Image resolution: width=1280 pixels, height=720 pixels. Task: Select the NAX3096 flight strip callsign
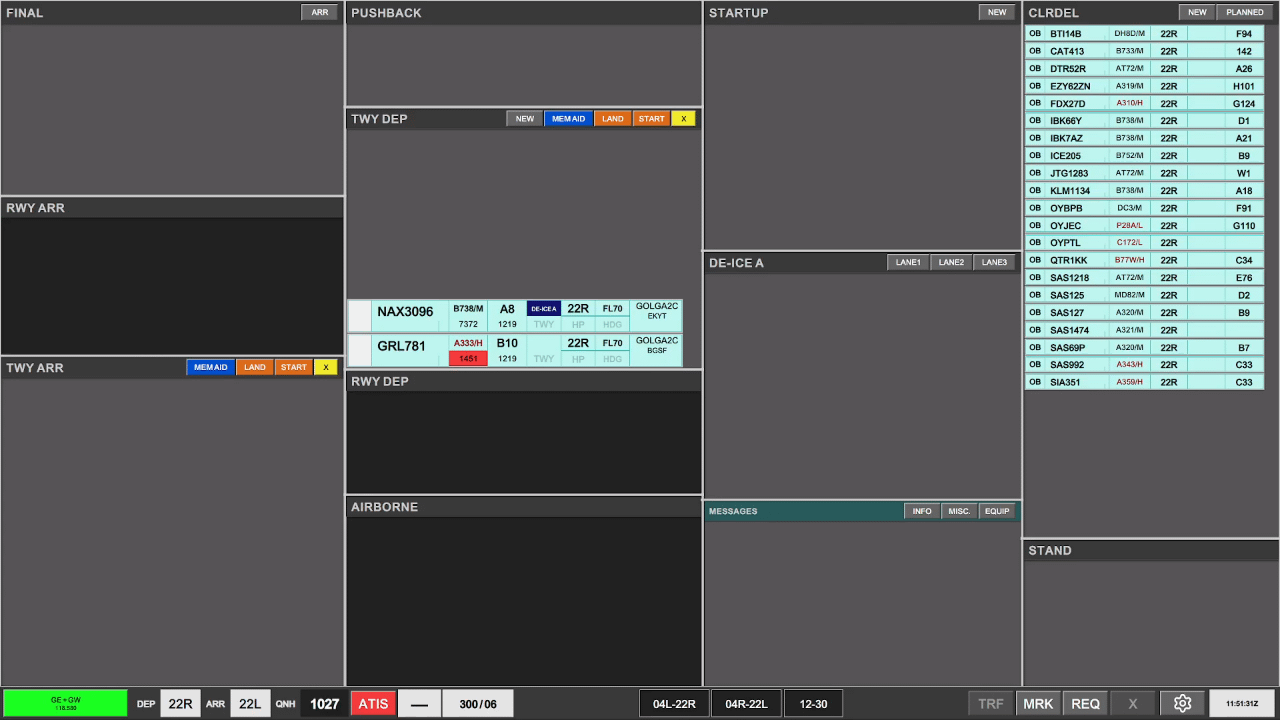click(x=405, y=312)
